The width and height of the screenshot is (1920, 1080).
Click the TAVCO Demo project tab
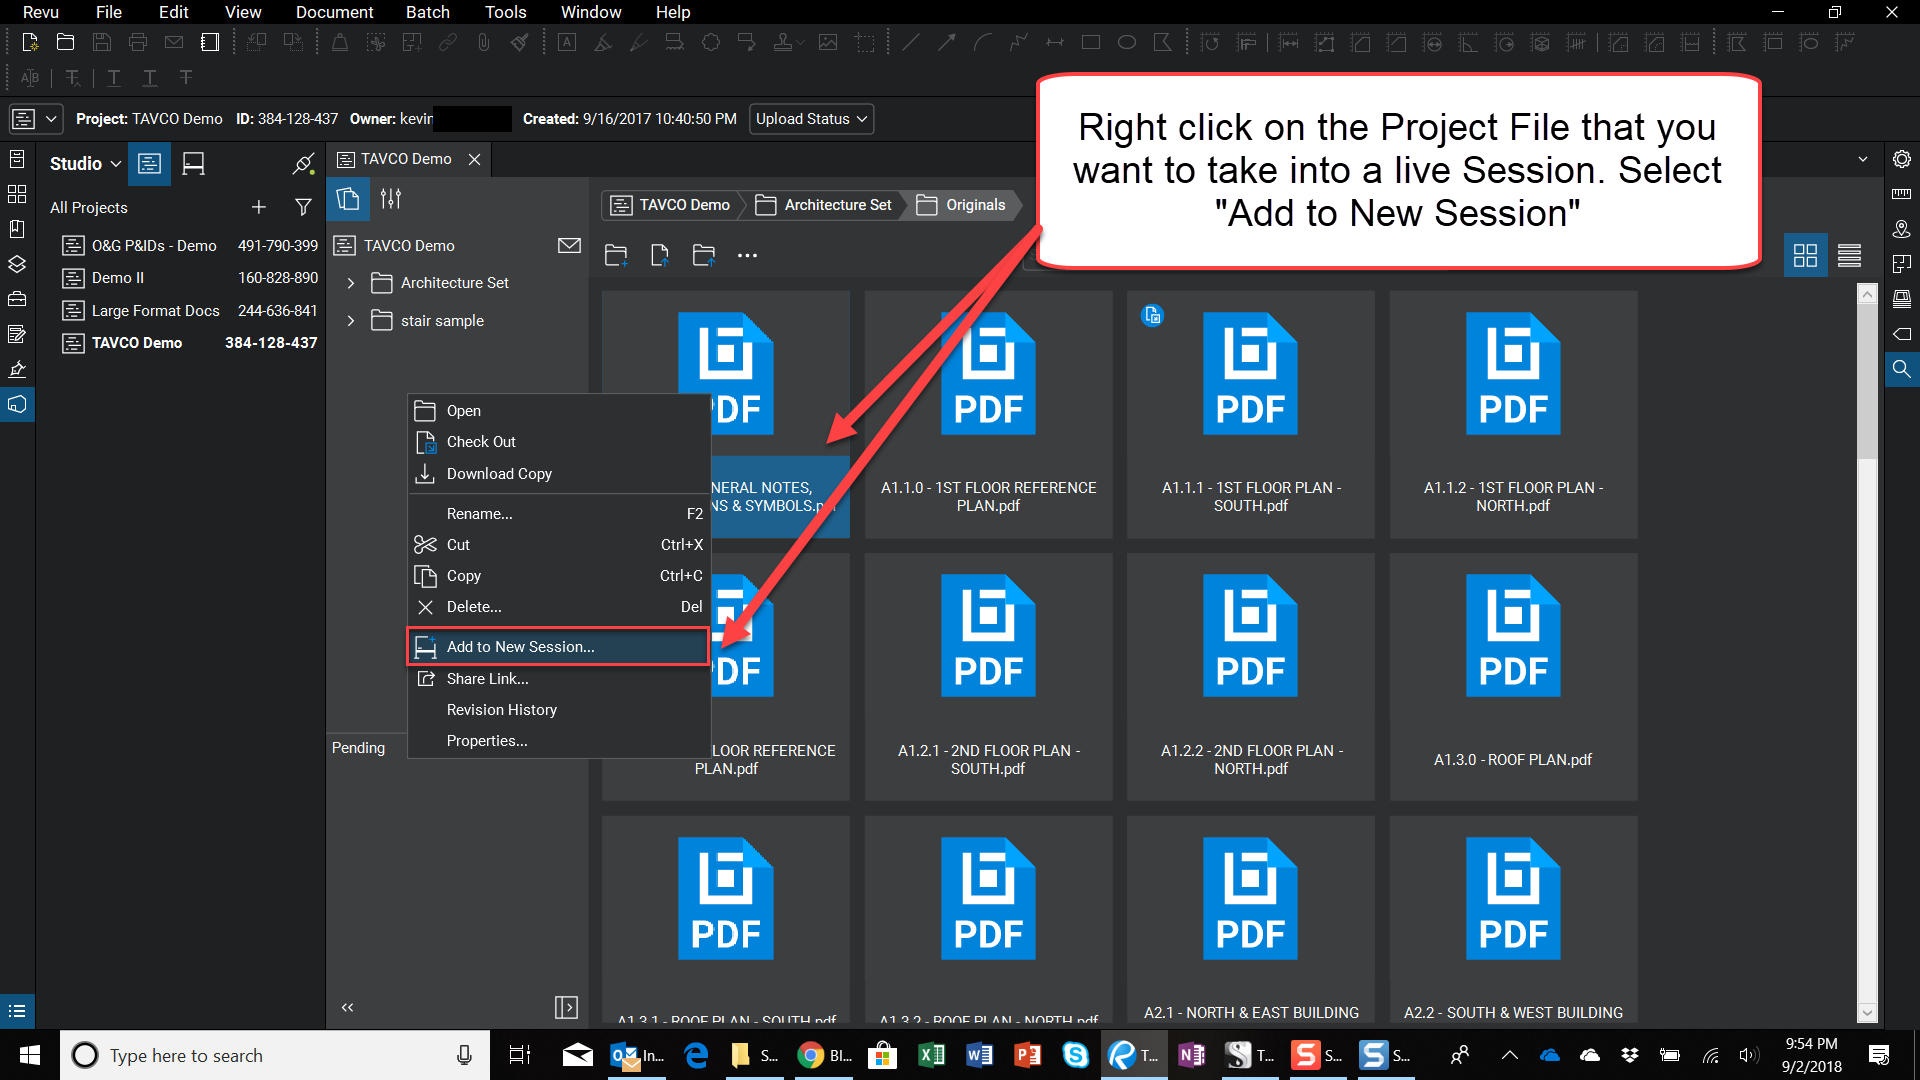click(405, 158)
